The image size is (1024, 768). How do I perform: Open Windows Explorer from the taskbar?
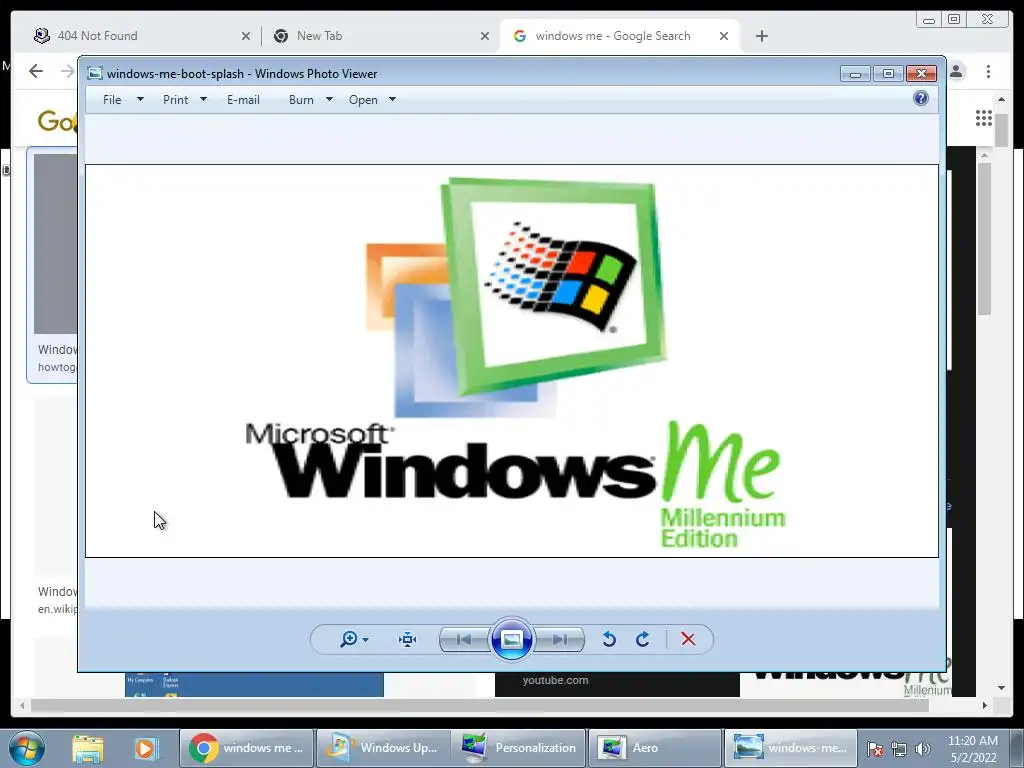[x=88, y=748]
